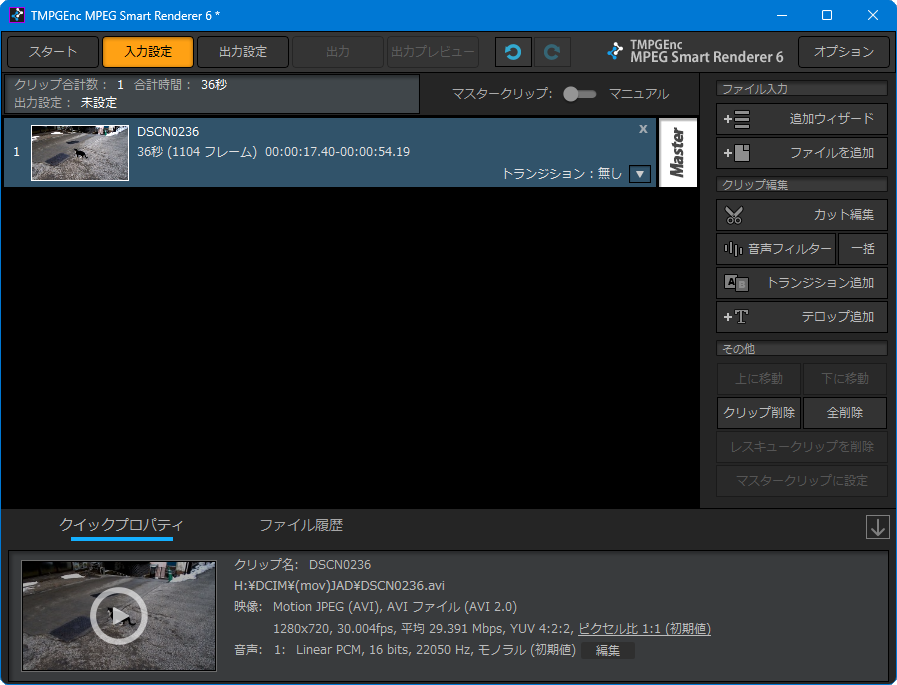Select the DSCN0236 clip thumbnail in the list
The height and width of the screenshot is (685, 897).
point(80,153)
